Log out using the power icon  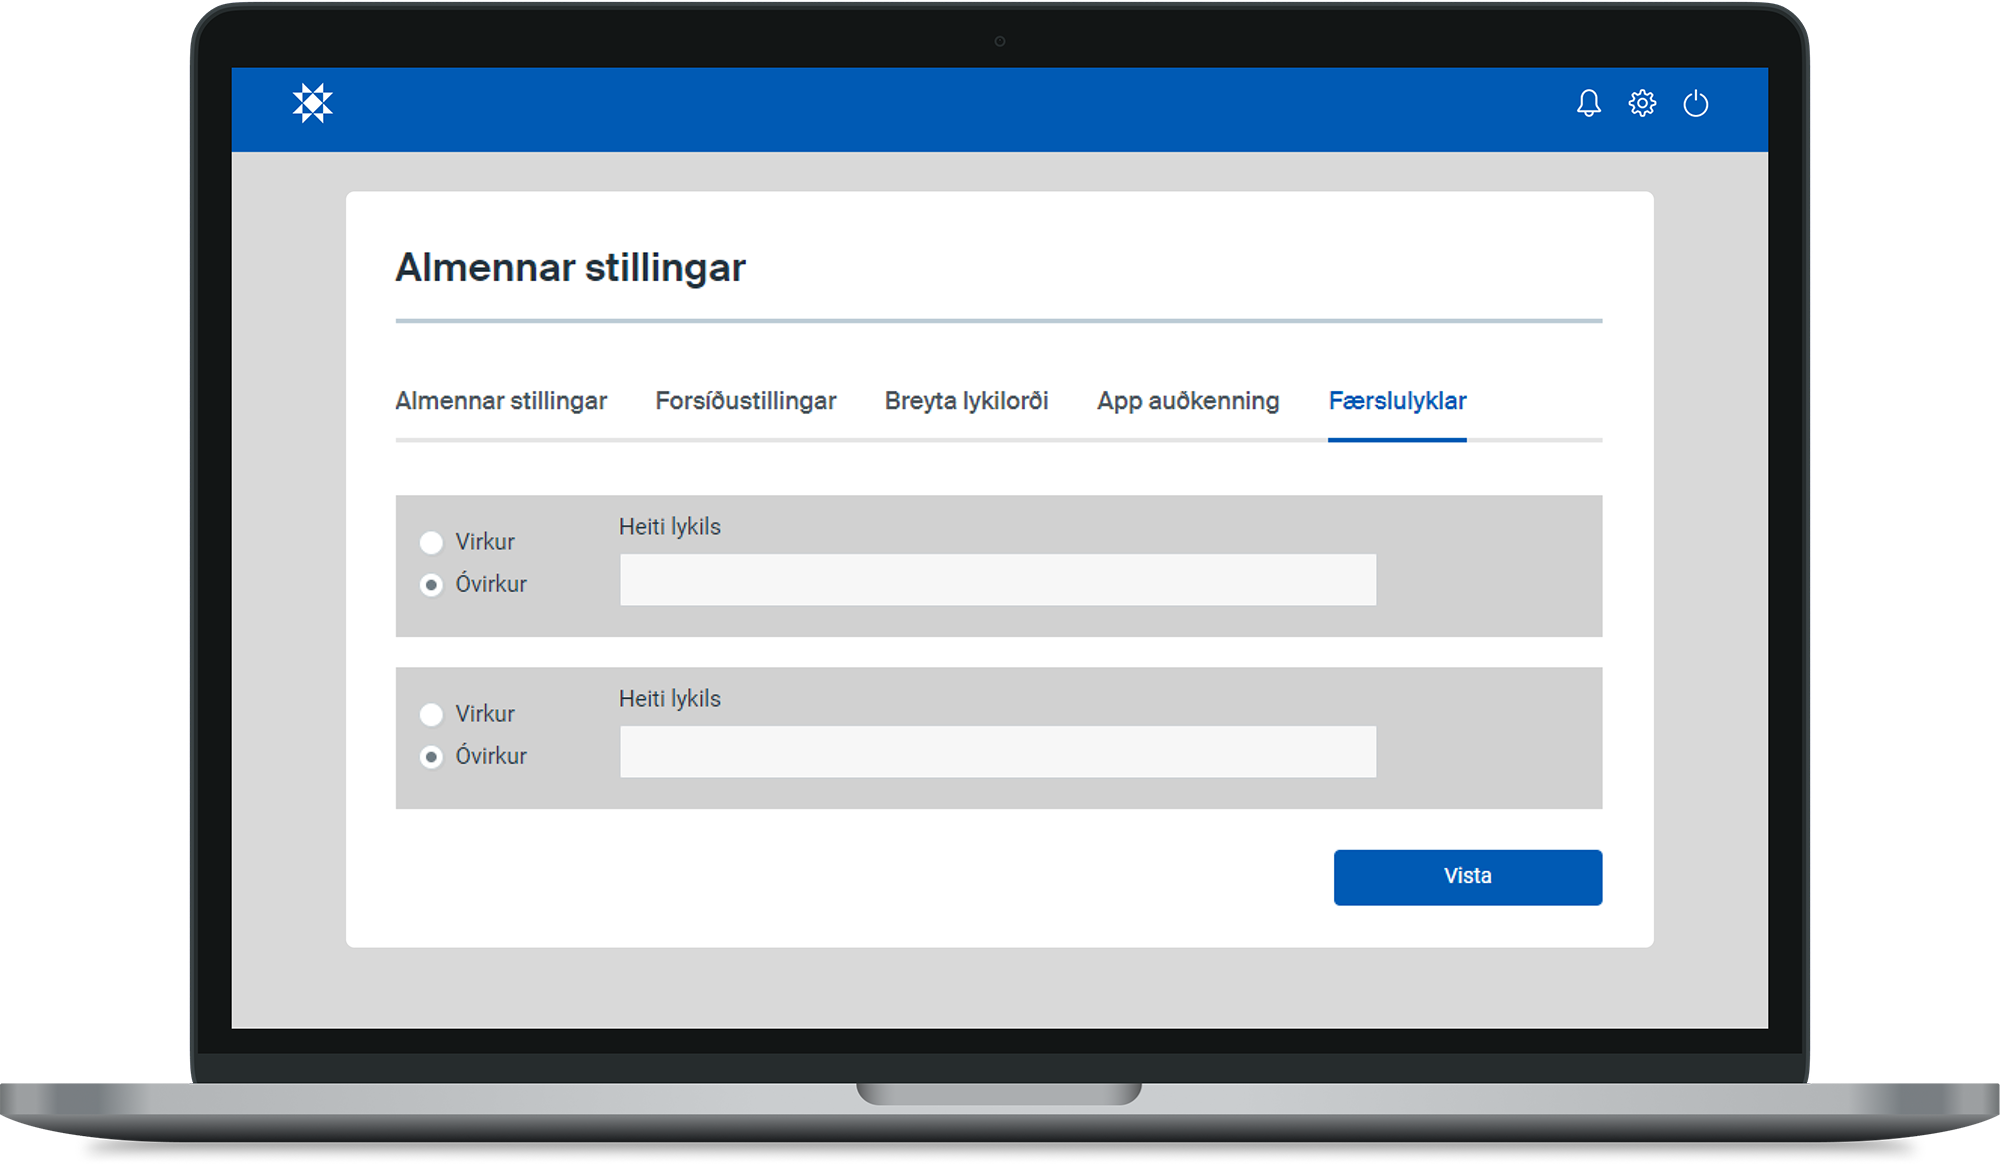[x=1696, y=103]
